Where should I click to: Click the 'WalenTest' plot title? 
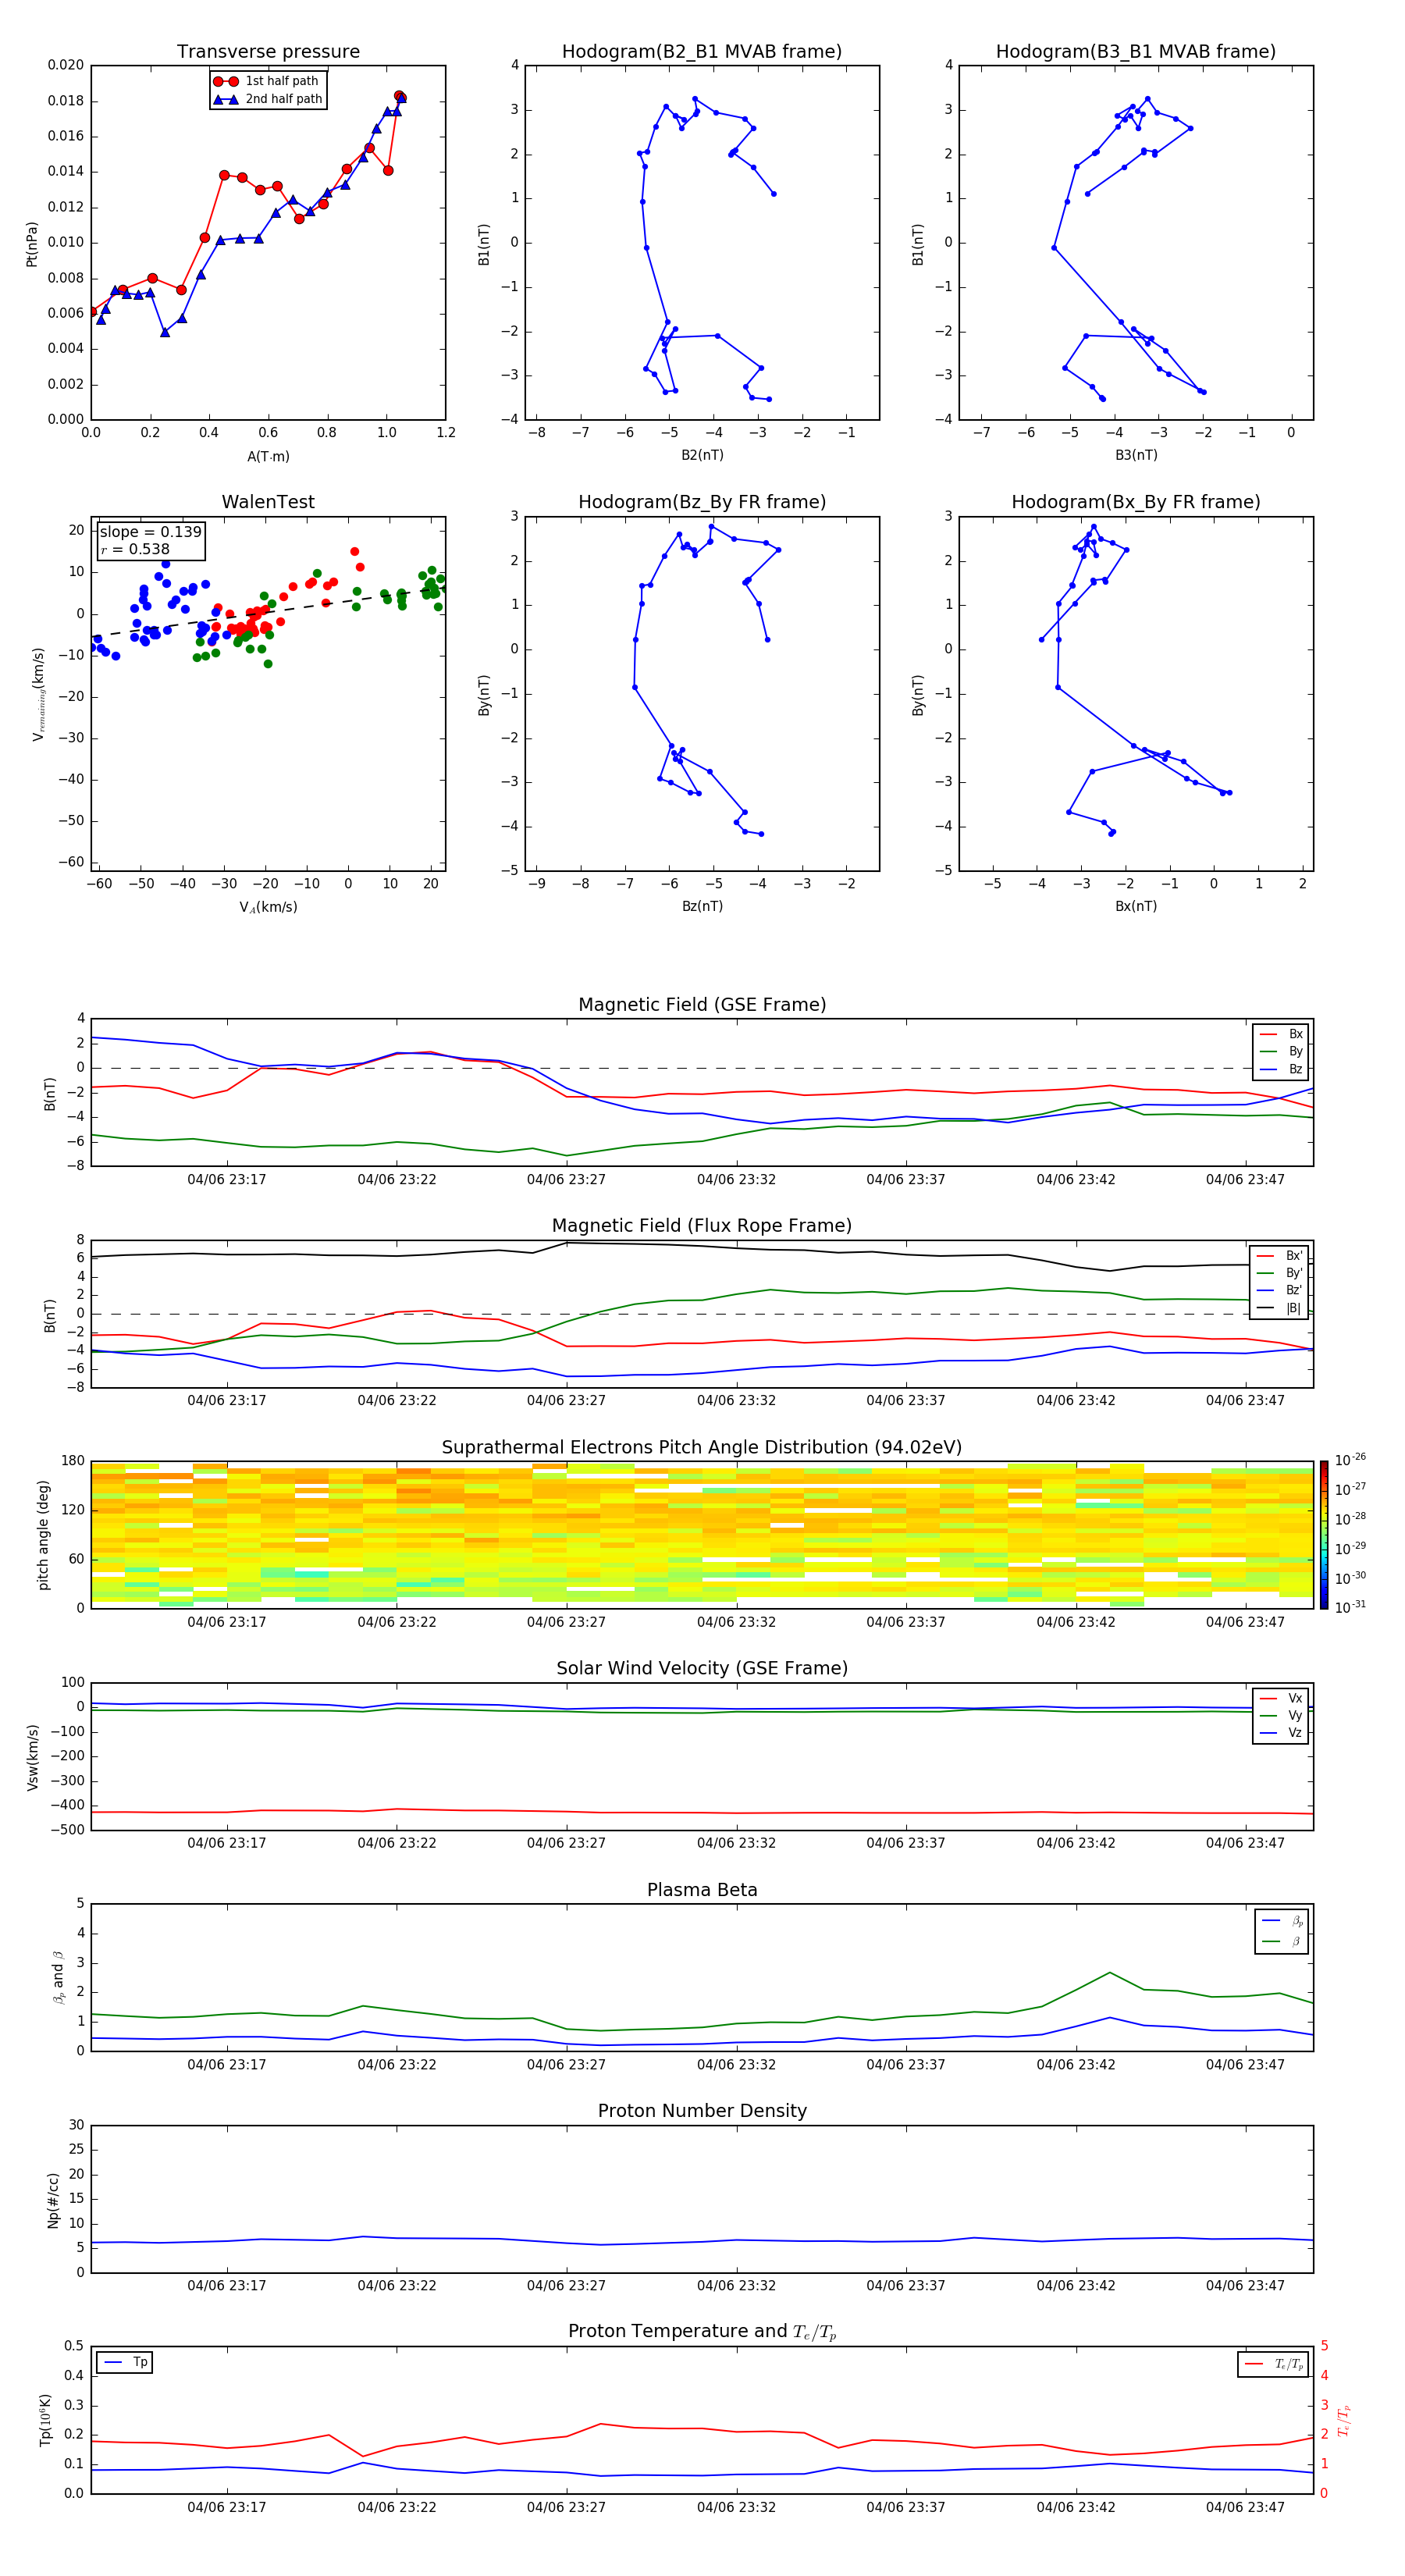268,502
